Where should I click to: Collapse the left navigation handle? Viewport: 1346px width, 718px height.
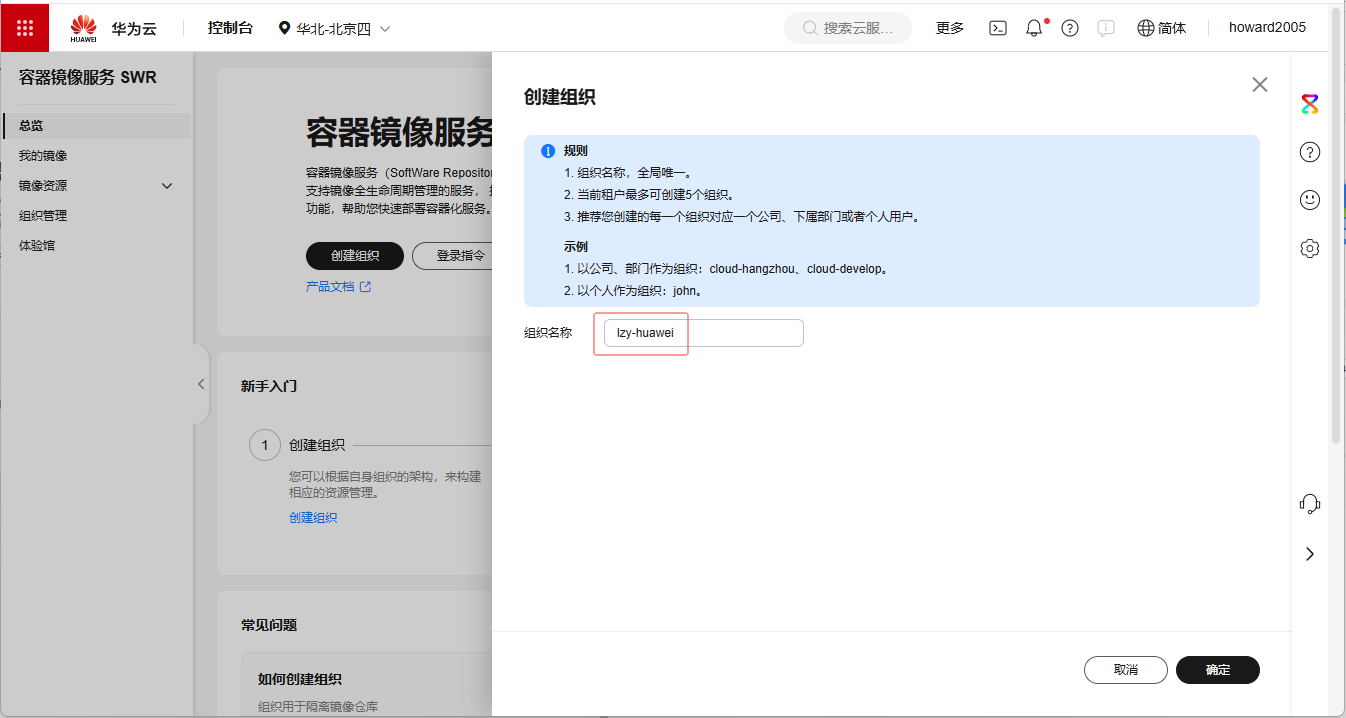click(201, 384)
